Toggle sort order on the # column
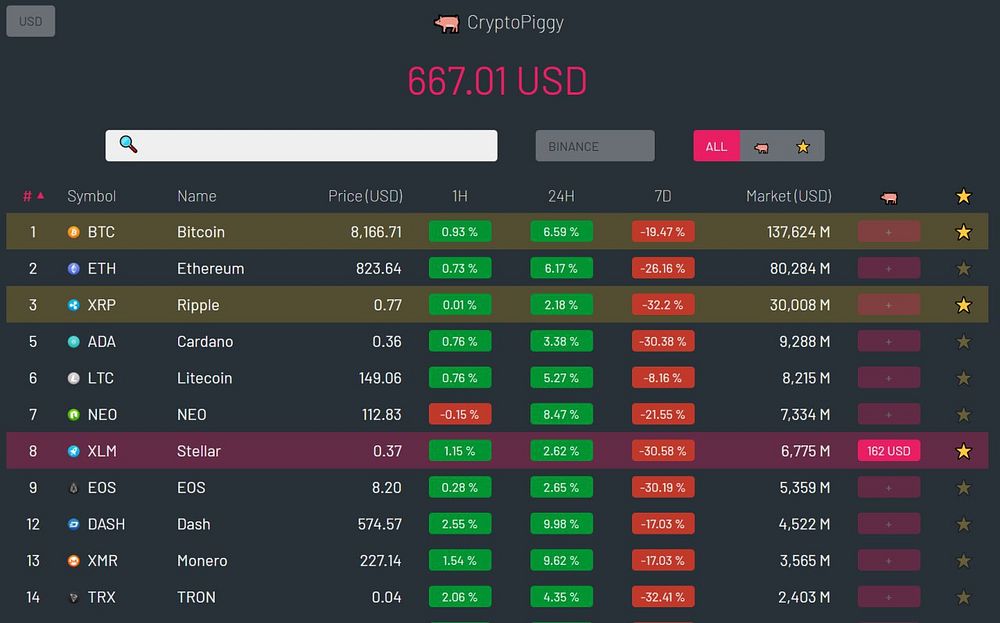This screenshot has height=623, width=1000. pyautogui.click(x=33, y=196)
